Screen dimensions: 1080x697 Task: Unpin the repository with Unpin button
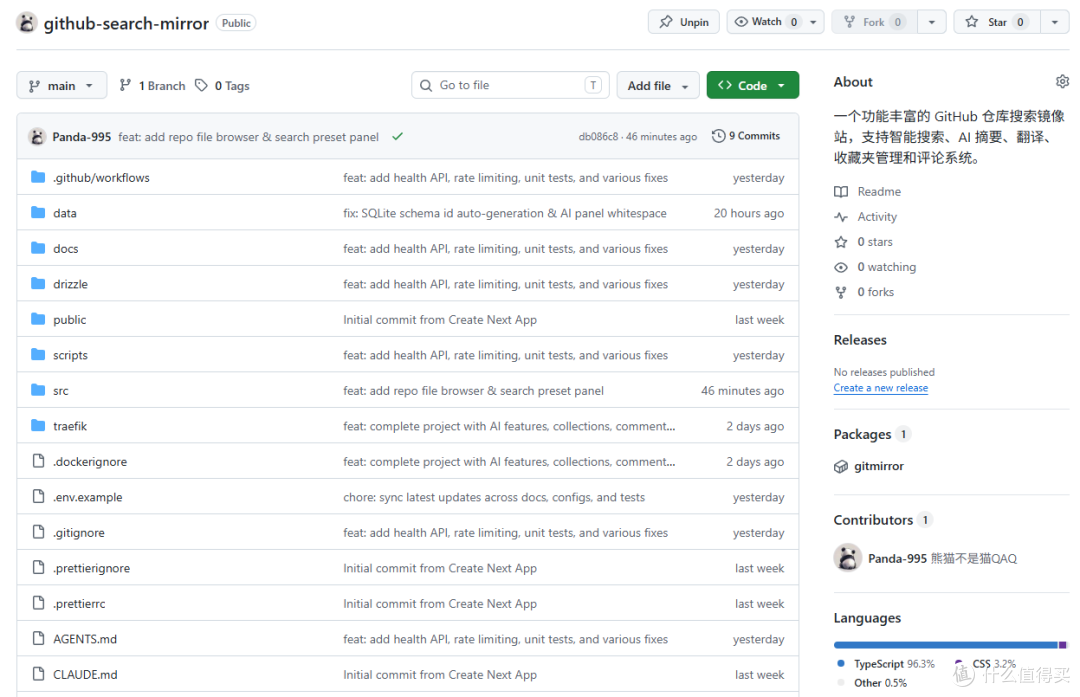(683, 22)
